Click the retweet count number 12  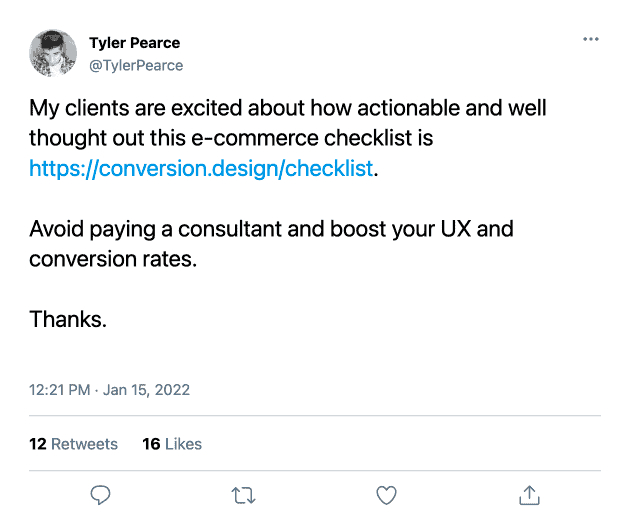(37, 443)
